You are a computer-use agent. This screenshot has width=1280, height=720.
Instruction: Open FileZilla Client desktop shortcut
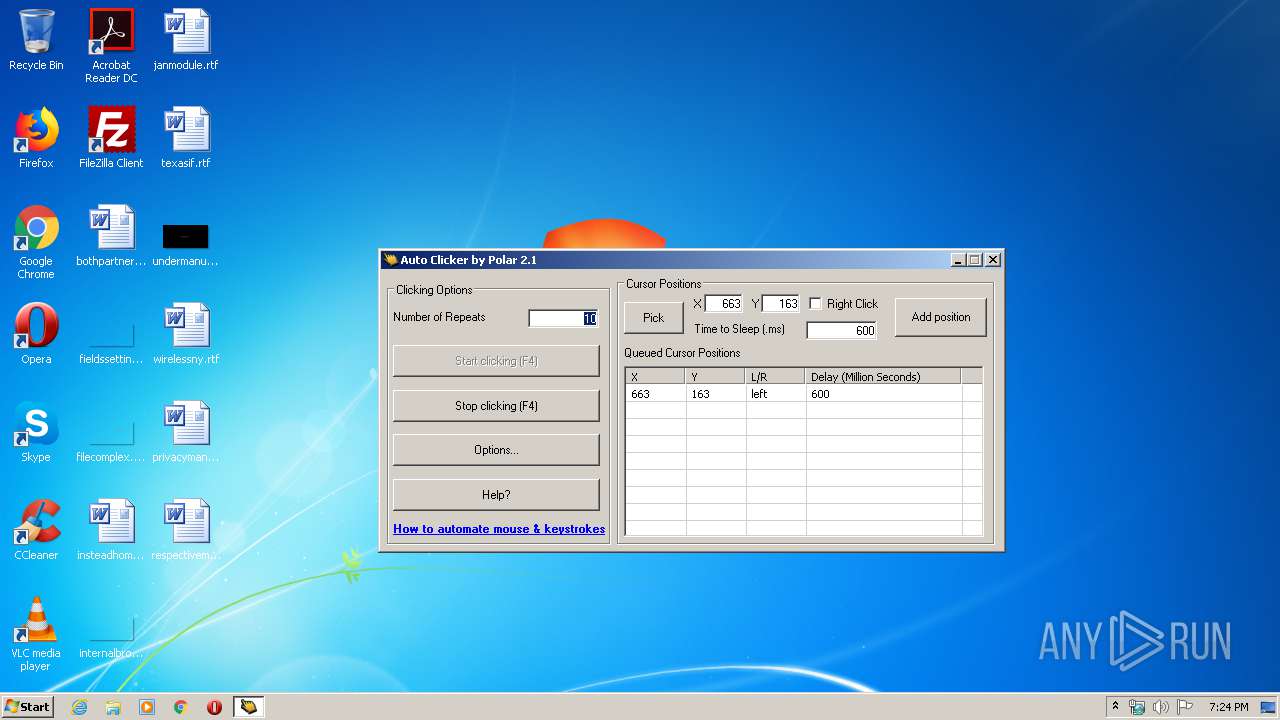(111, 138)
